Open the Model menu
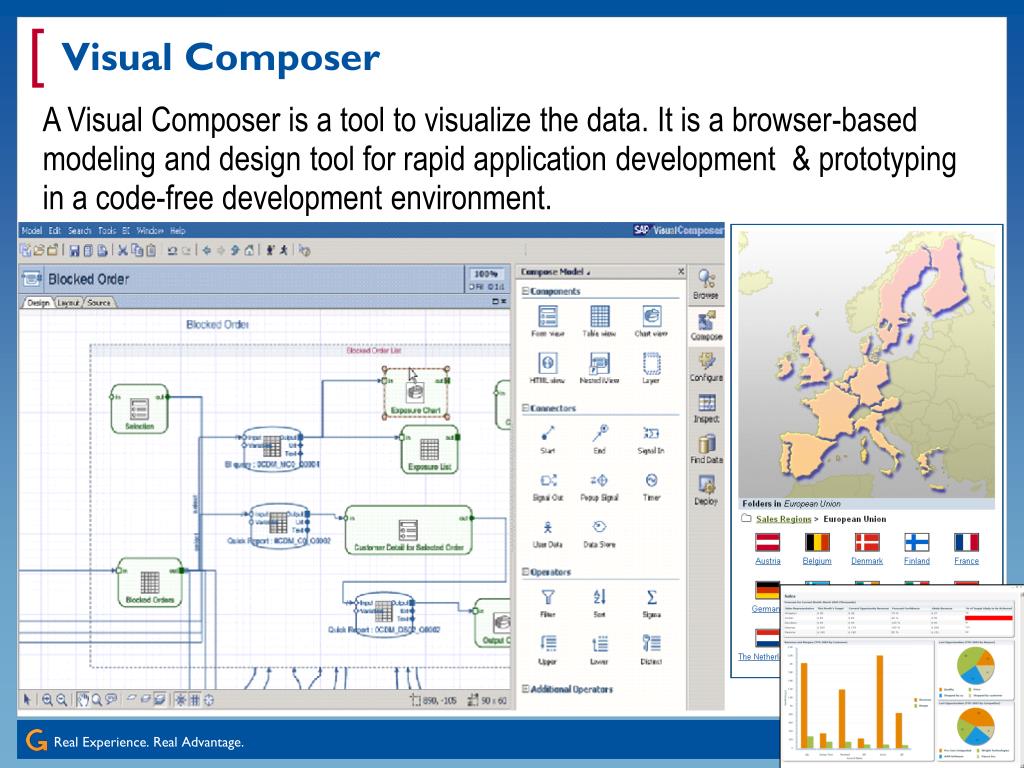Image resolution: width=1024 pixels, height=768 pixels. tap(31, 231)
